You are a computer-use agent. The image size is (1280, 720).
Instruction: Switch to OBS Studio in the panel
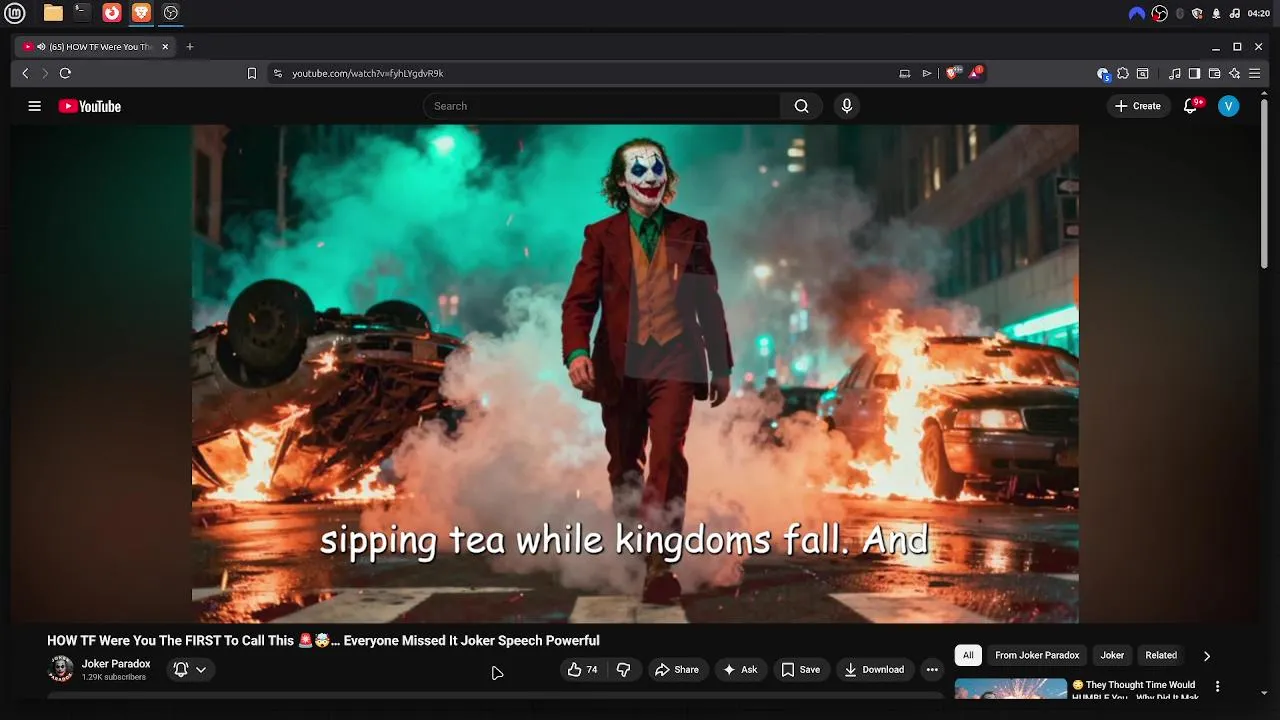[171, 13]
